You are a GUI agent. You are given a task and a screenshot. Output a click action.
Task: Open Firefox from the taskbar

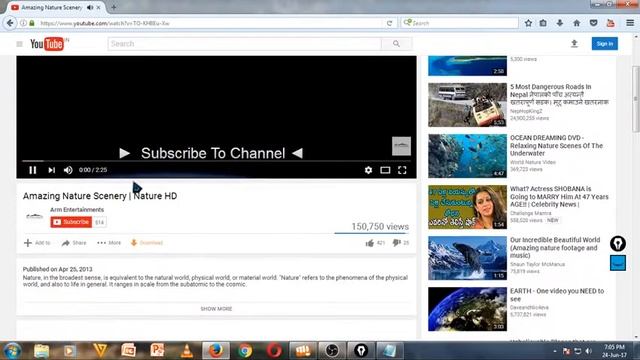216,351
